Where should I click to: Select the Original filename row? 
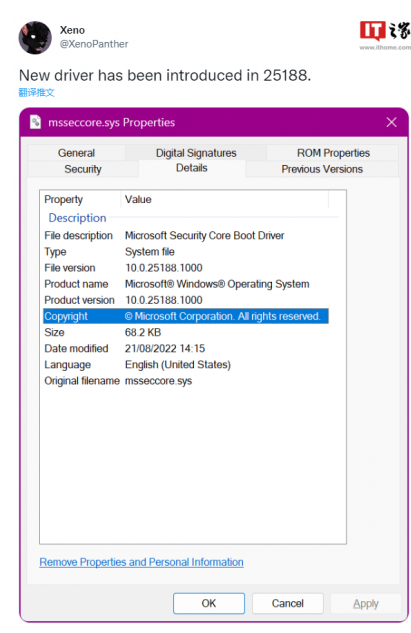(186, 381)
